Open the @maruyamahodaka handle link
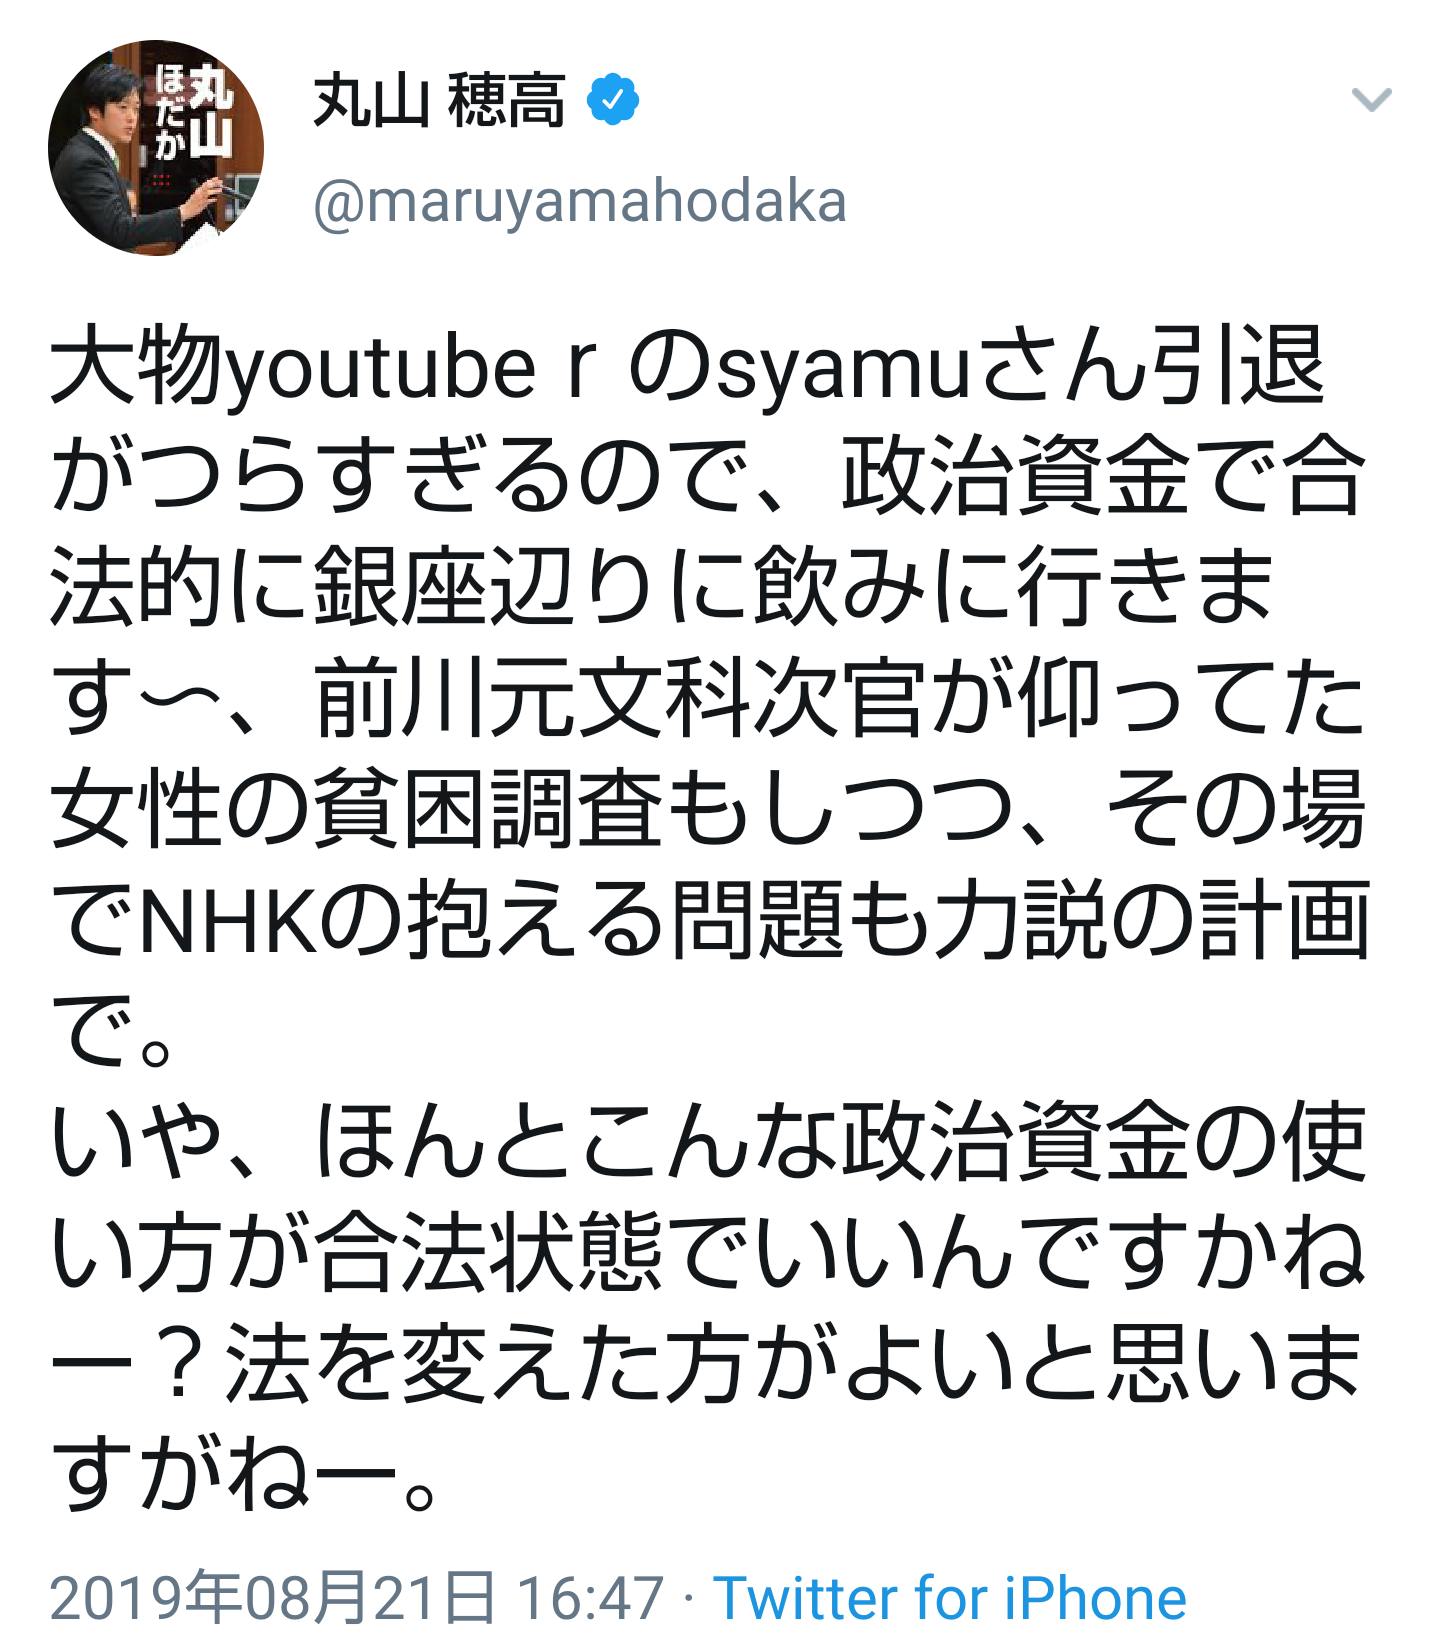 pos(580,201)
